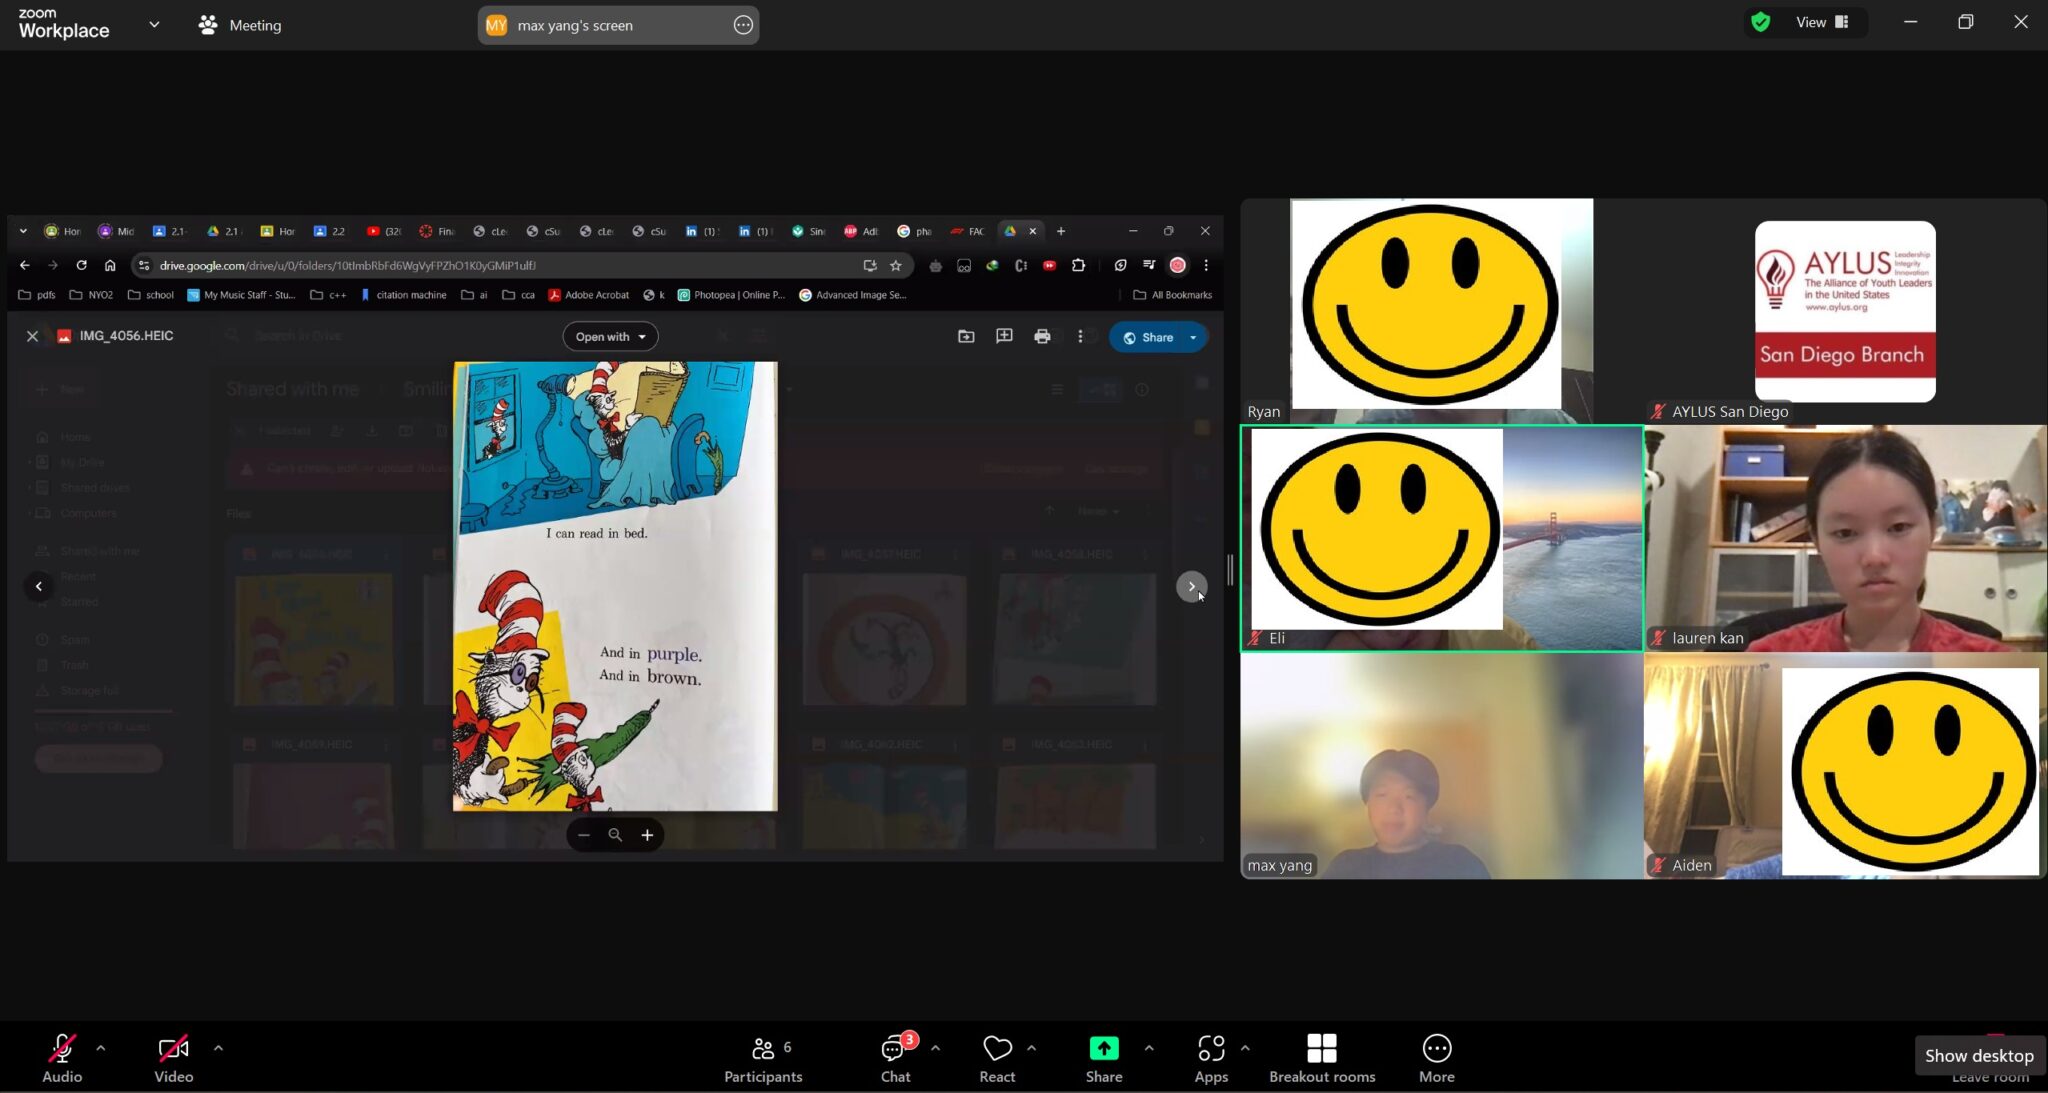
Task: Start camera with Video button
Action: [173, 1058]
